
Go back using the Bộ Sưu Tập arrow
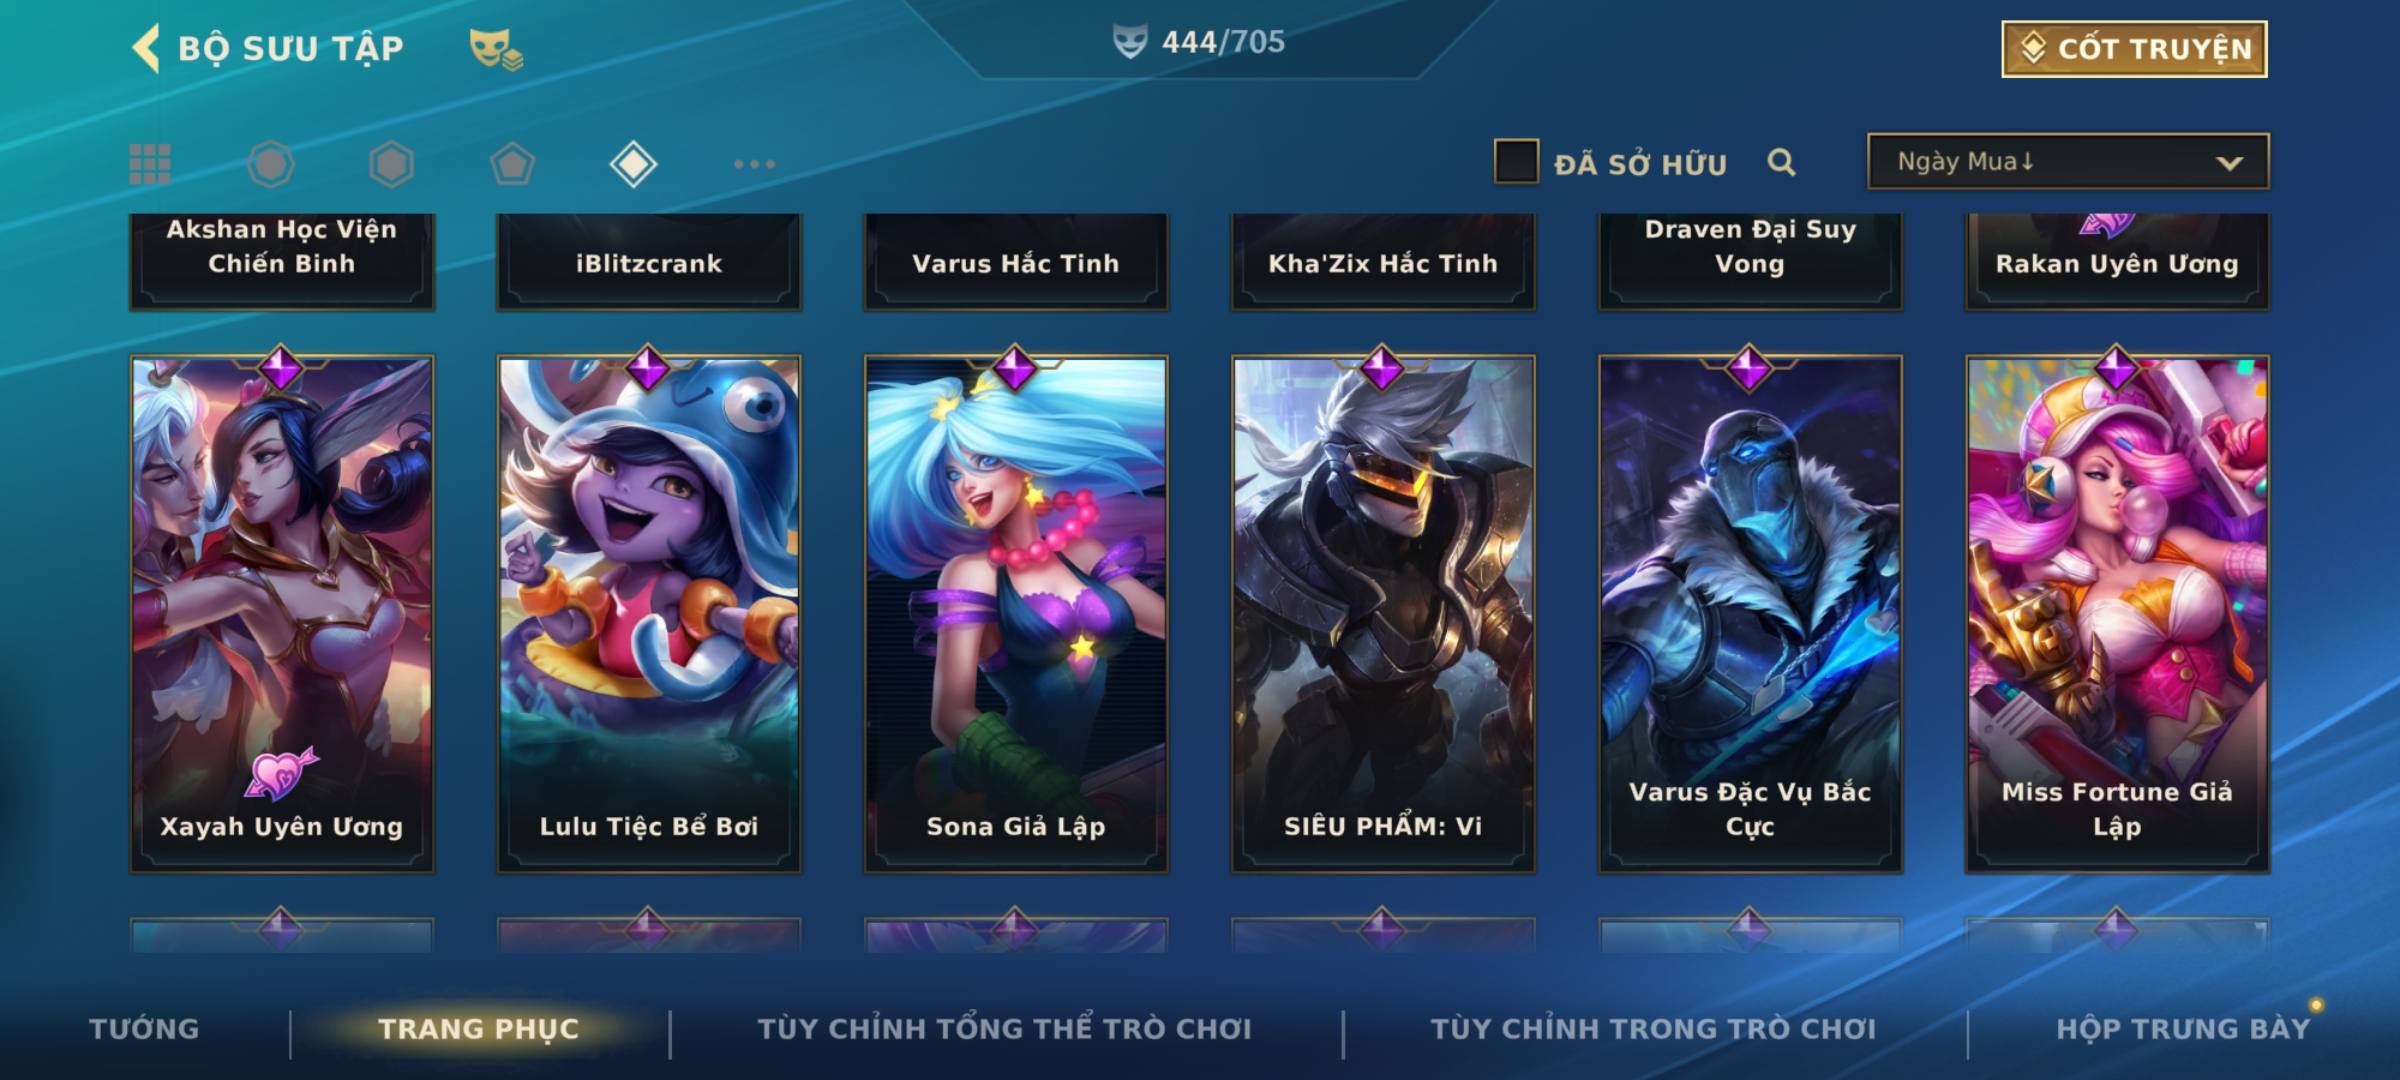pos(146,48)
